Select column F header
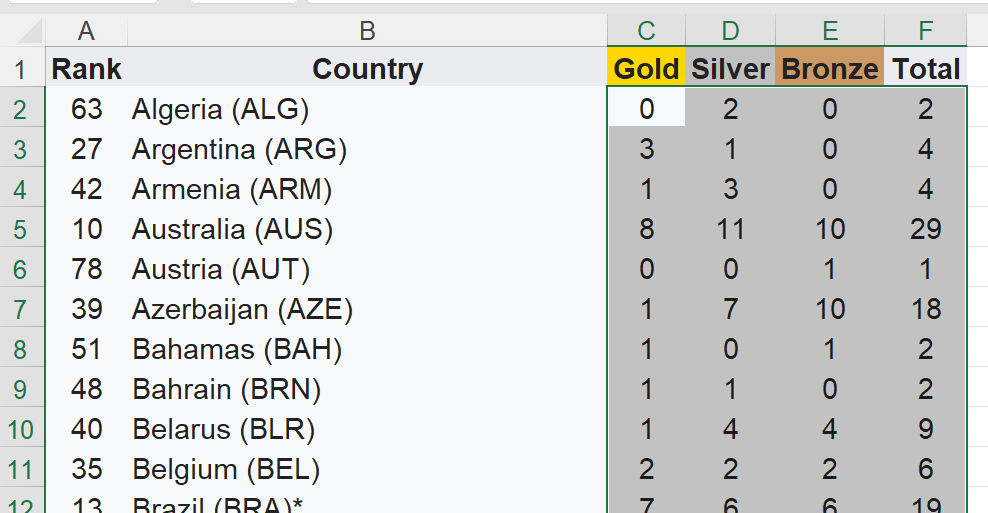 (926, 30)
